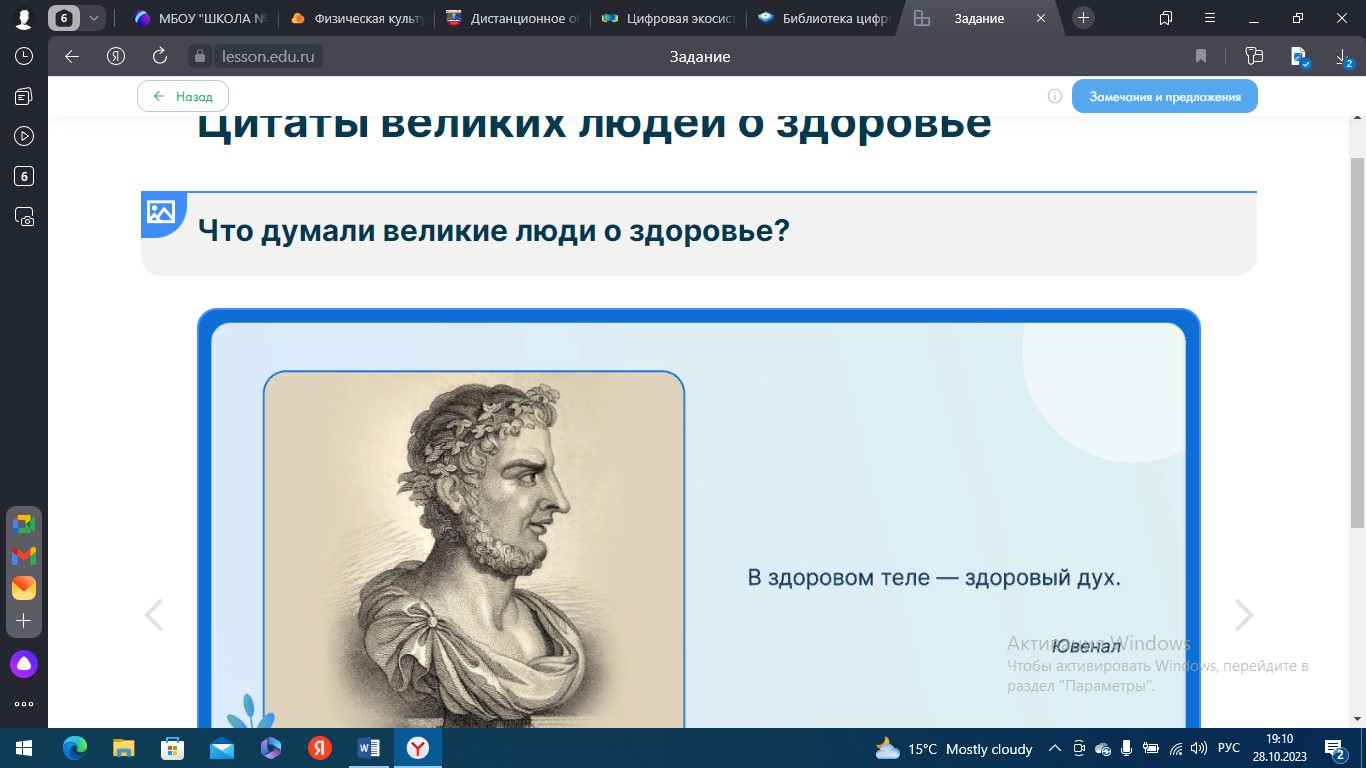Open Google Meet from the sidebar
Image resolution: width=1366 pixels, height=768 pixels.
click(x=24, y=524)
